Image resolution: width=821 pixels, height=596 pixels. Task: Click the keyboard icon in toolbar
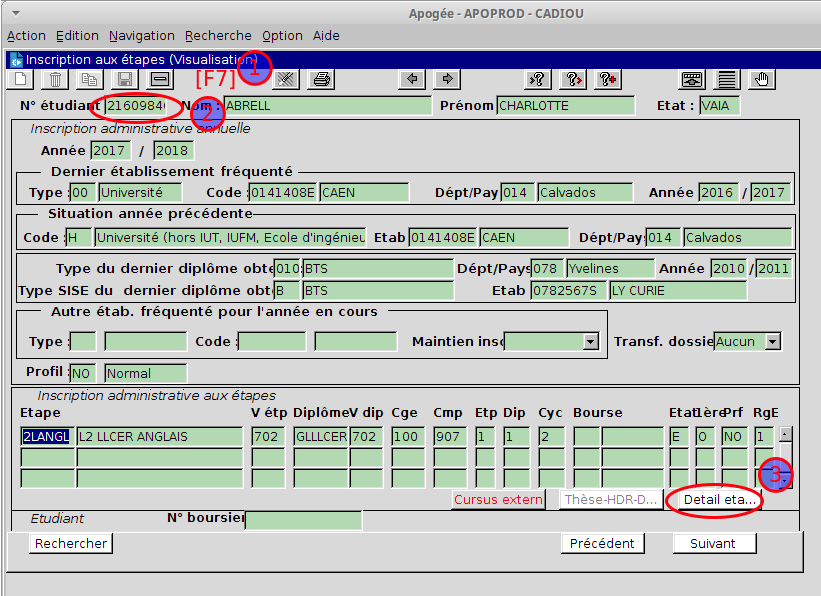692,79
